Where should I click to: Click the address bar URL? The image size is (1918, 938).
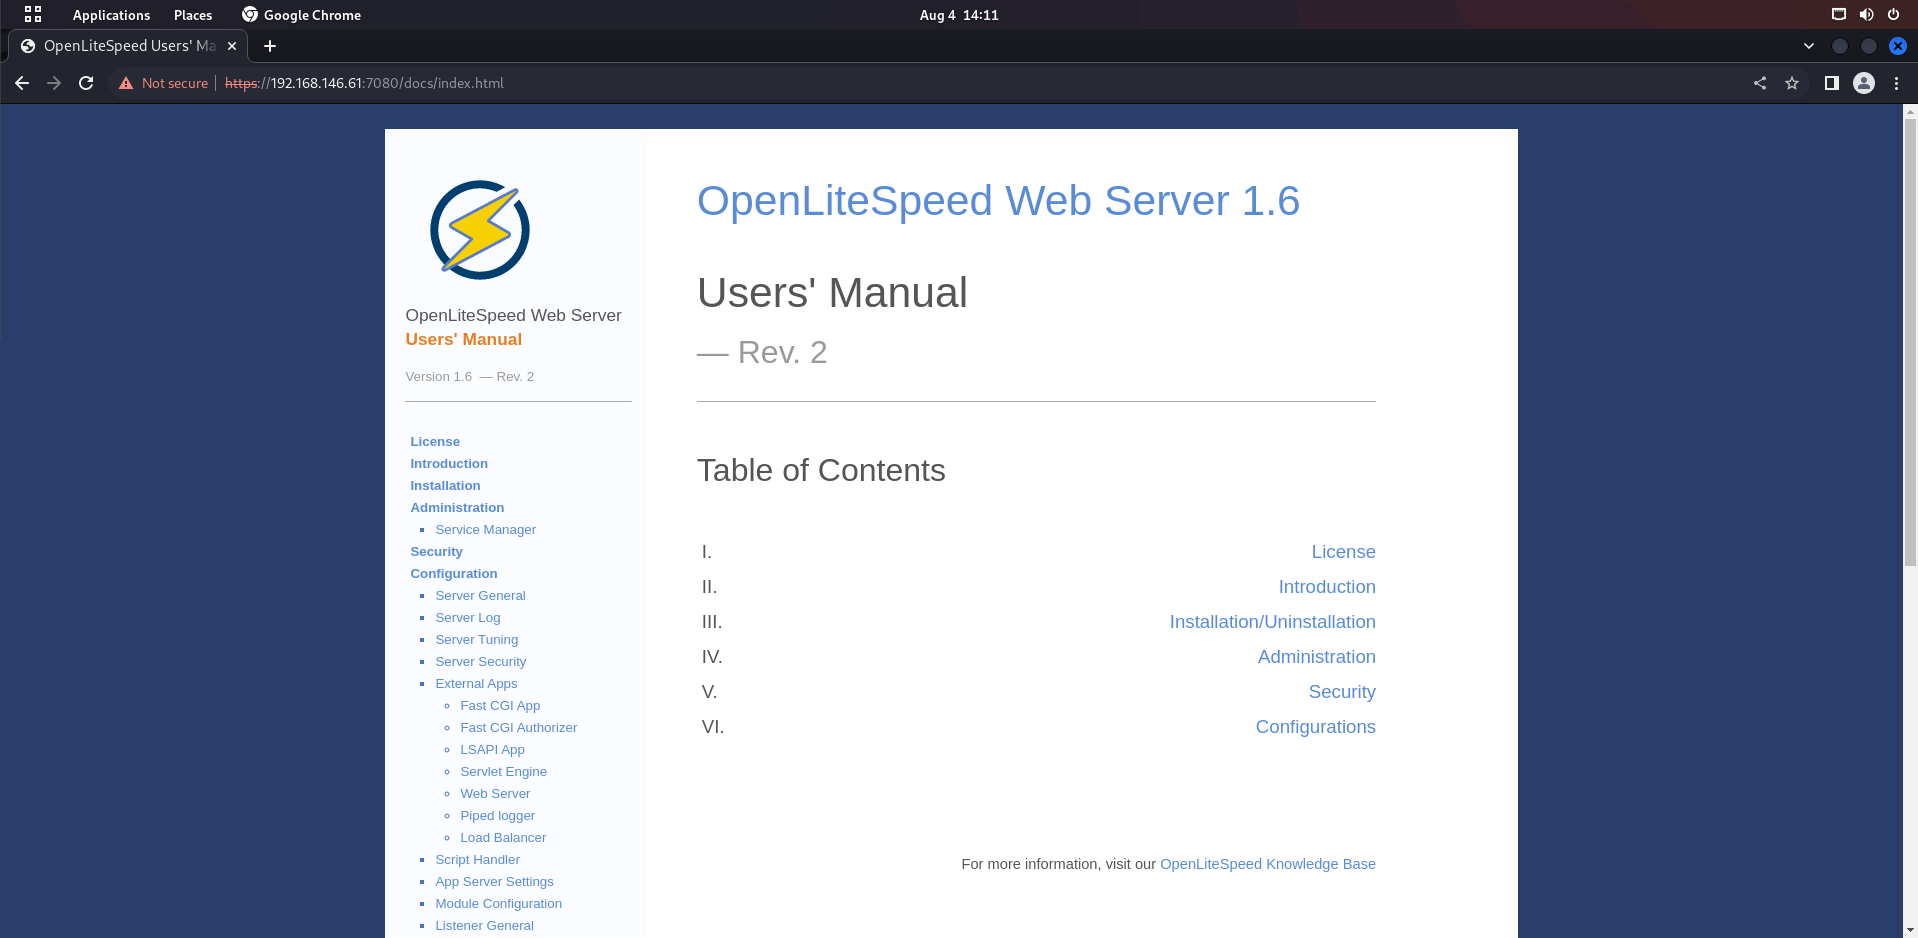click(364, 83)
